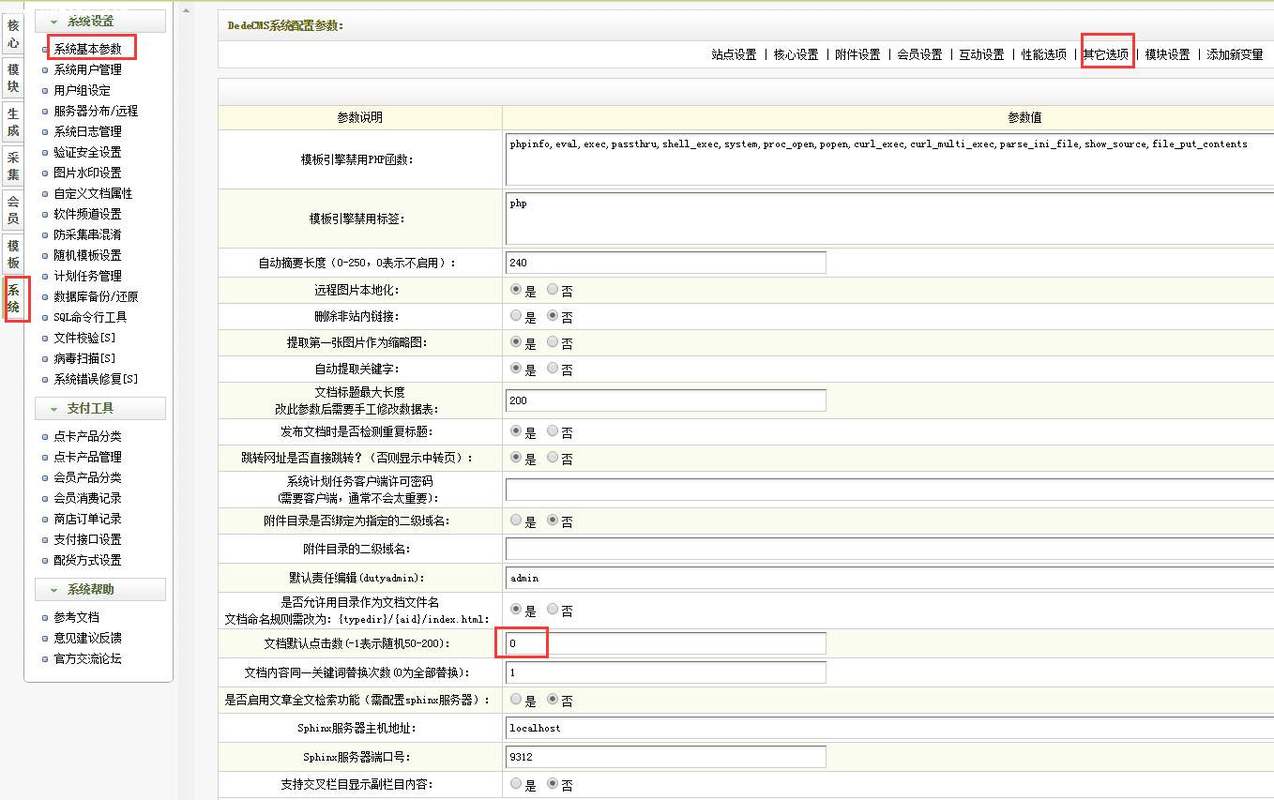Select 是 for 自动提取关键字
This screenshot has width=1274, height=800.
coord(516,368)
